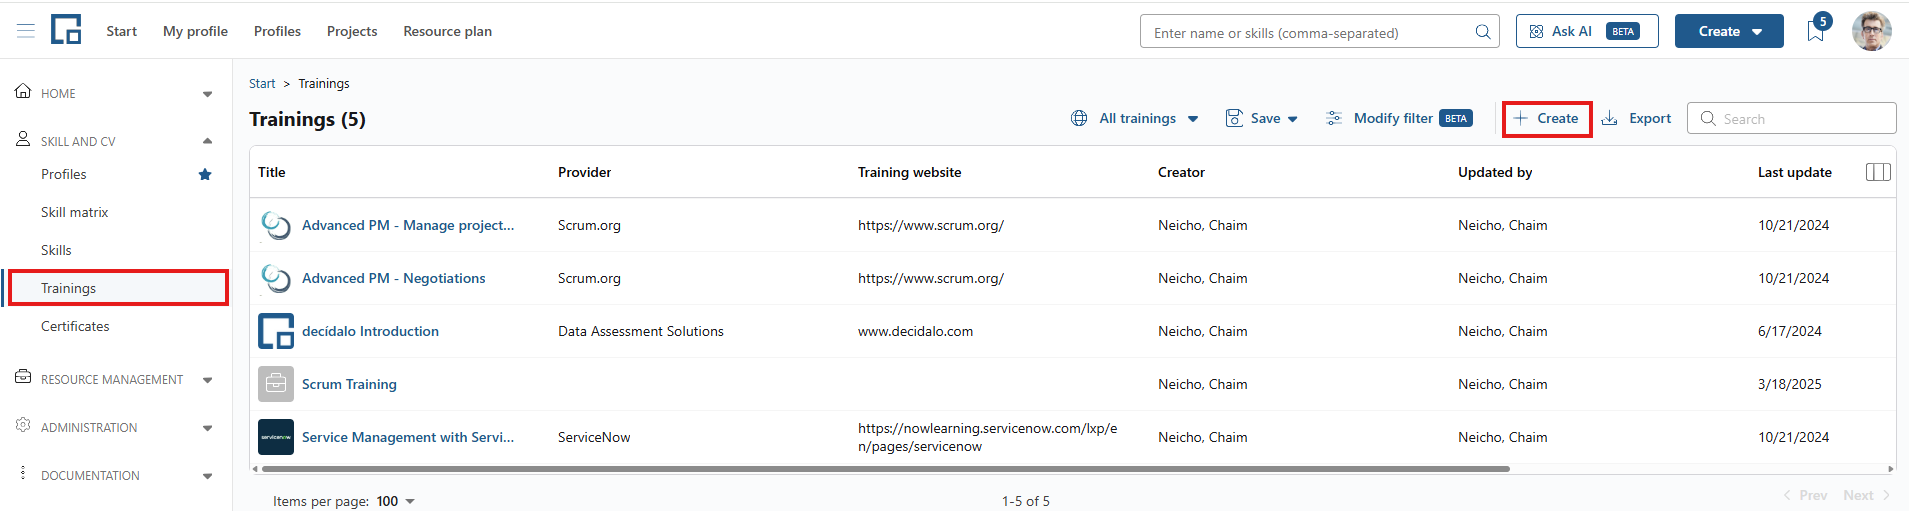This screenshot has width=1909, height=511.
Task: Open Advanced PM - Negotiations training
Action: (394, 278)
